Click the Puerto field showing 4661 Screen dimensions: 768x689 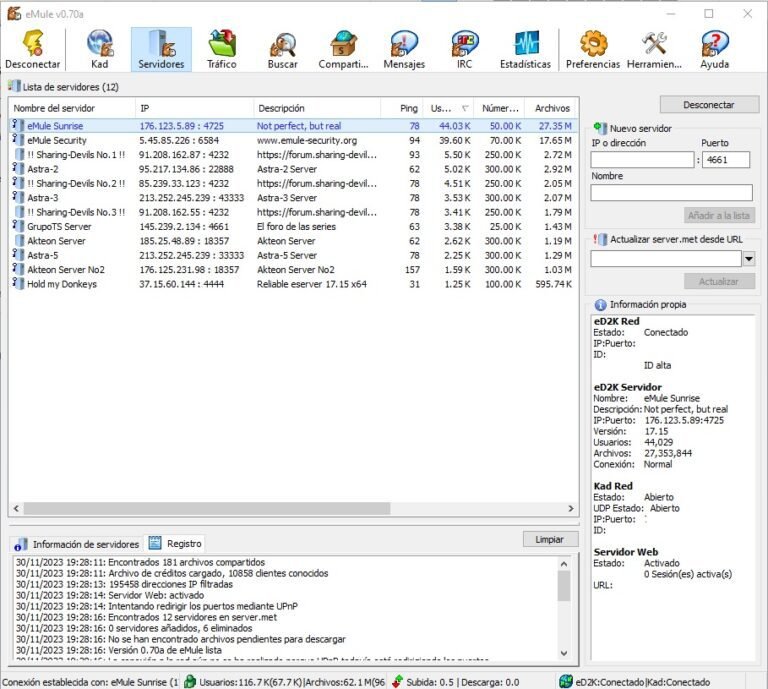(x=726, y=160)
